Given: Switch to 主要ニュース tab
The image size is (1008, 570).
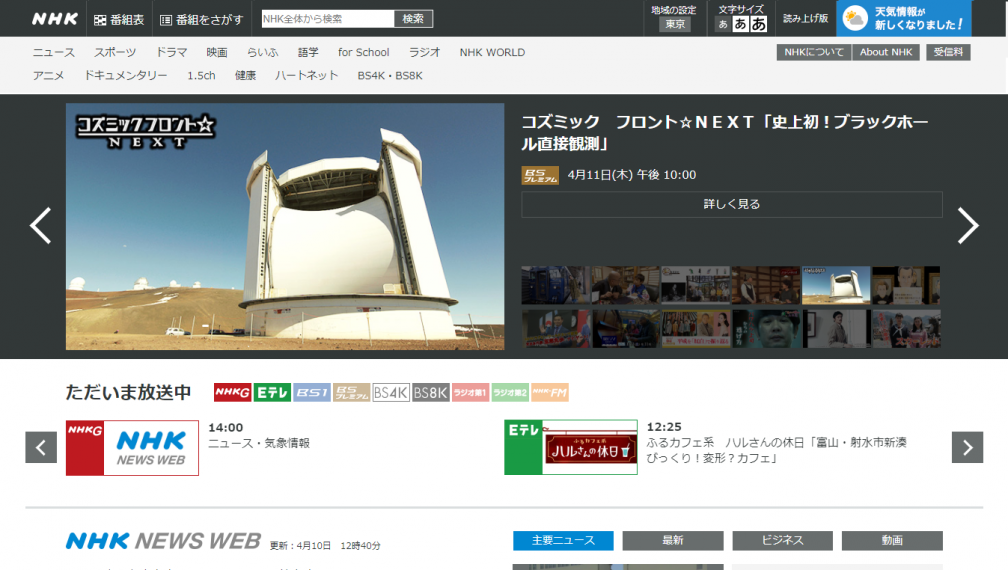Looking at the screenshot, I should pyautogui.click(x=563, y=540).
